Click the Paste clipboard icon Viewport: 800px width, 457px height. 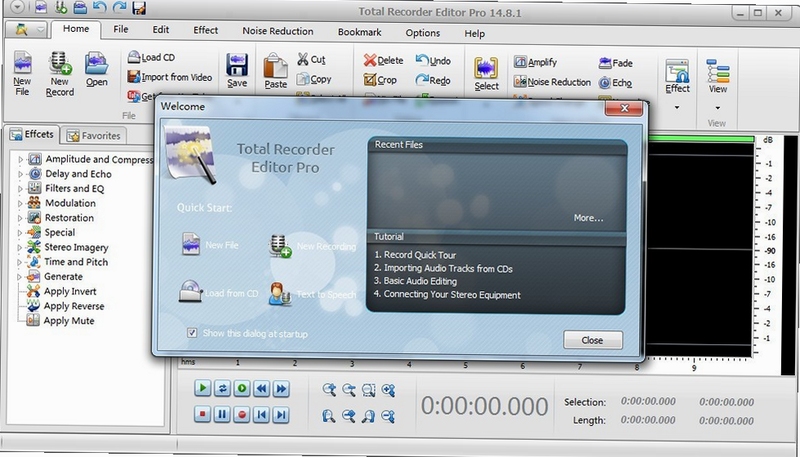pos(276,71)
